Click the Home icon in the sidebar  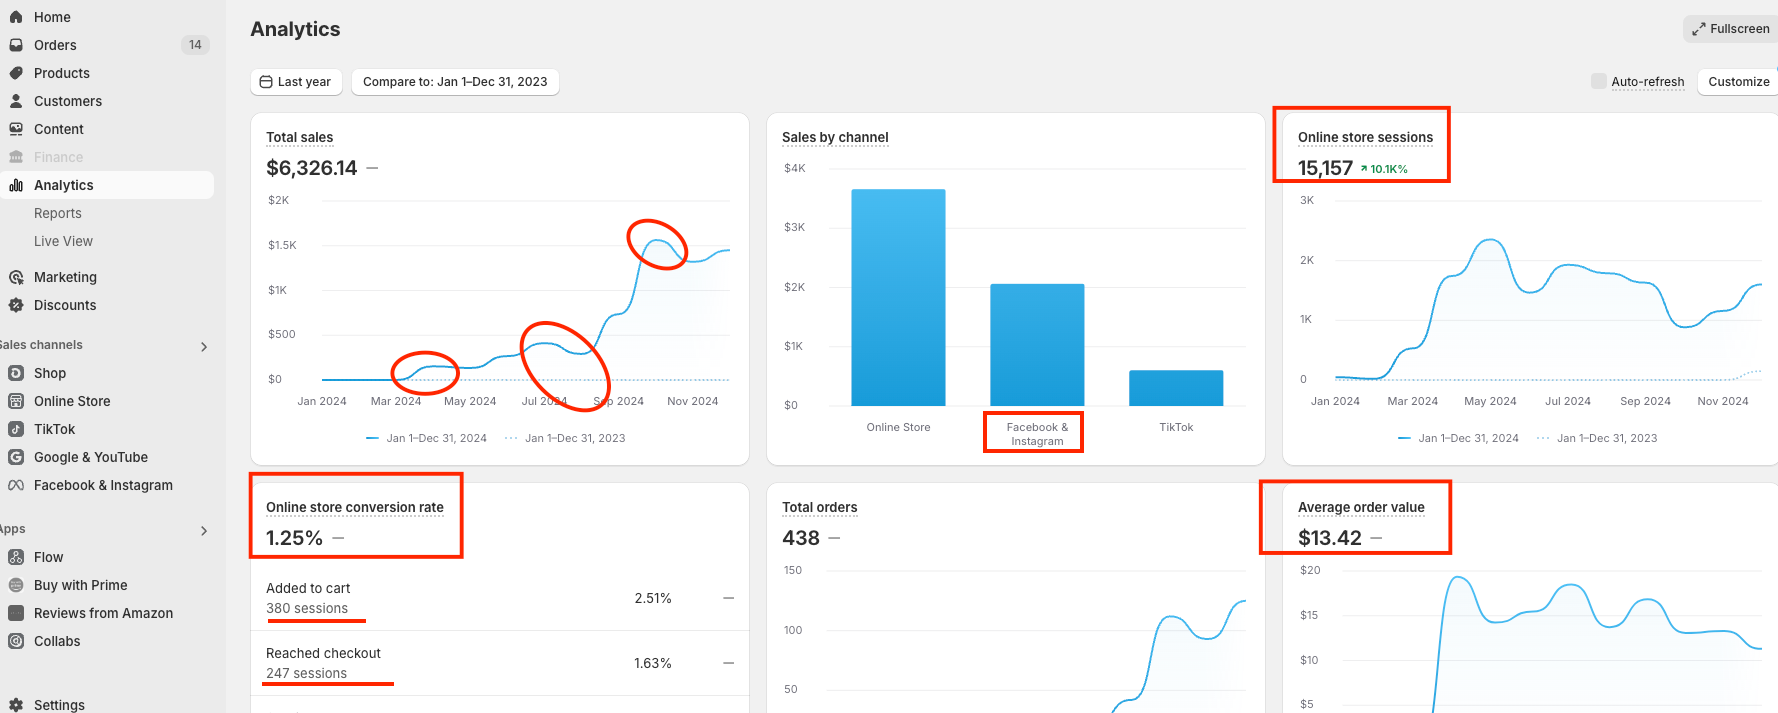(x=16, y=17)
